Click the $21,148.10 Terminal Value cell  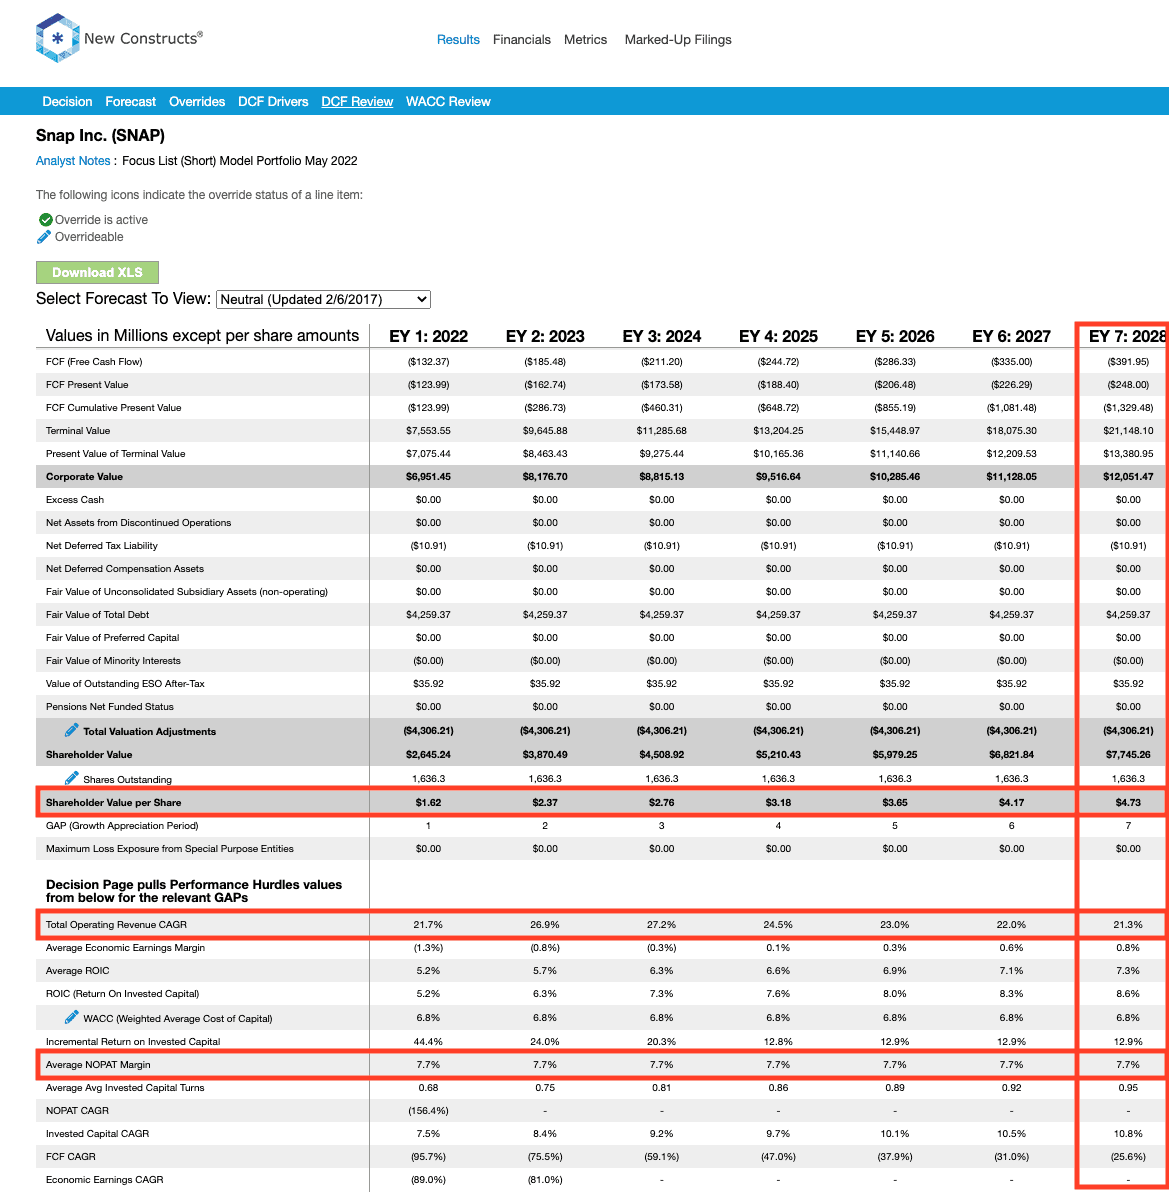[x=1128, y=430]
